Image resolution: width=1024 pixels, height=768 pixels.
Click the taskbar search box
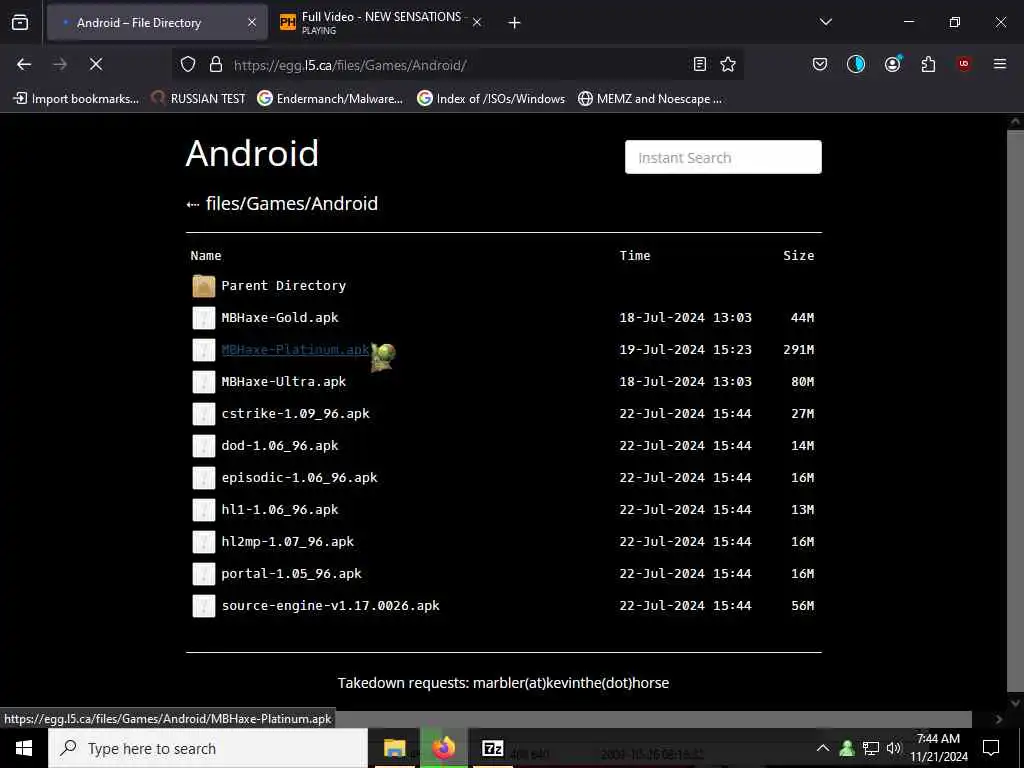point(208,748)
